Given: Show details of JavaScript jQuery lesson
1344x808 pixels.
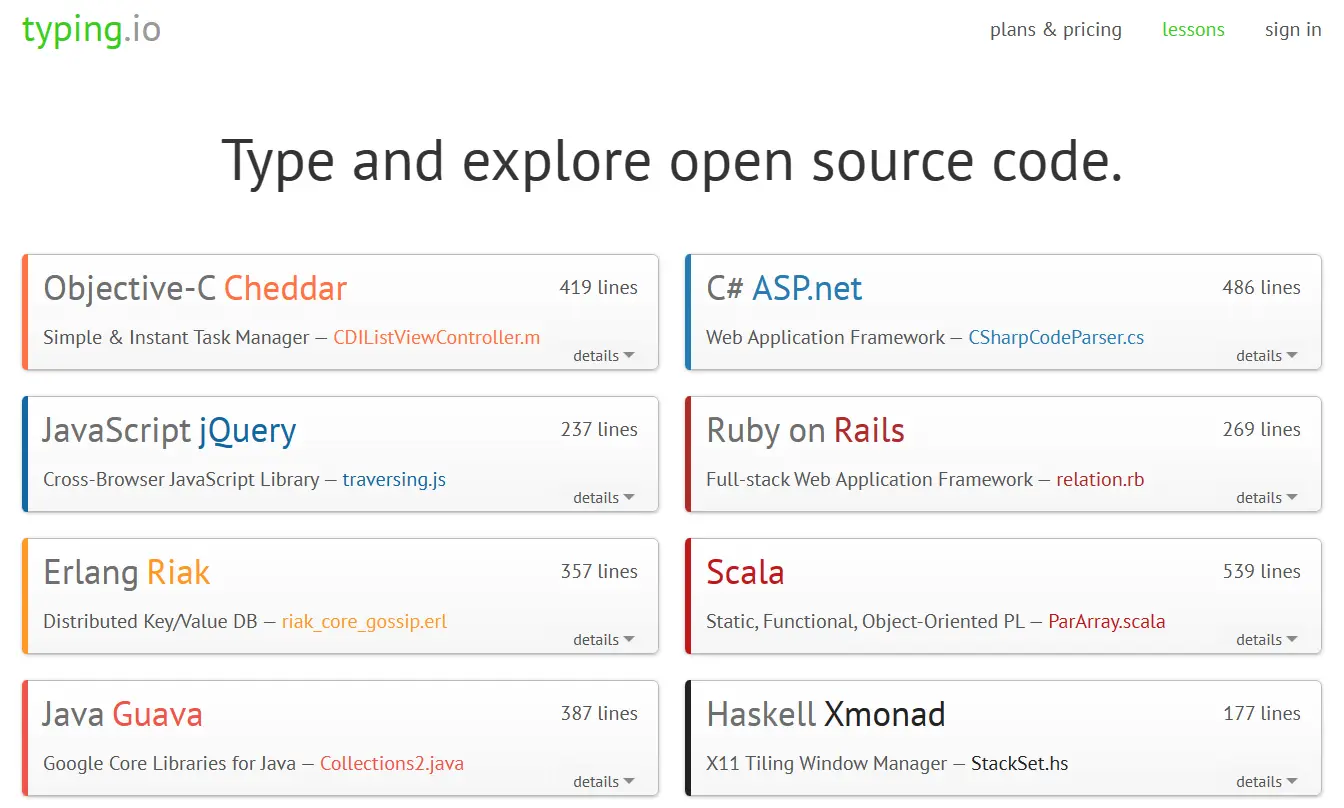Looking at the screenshot, I should [603, 498].
